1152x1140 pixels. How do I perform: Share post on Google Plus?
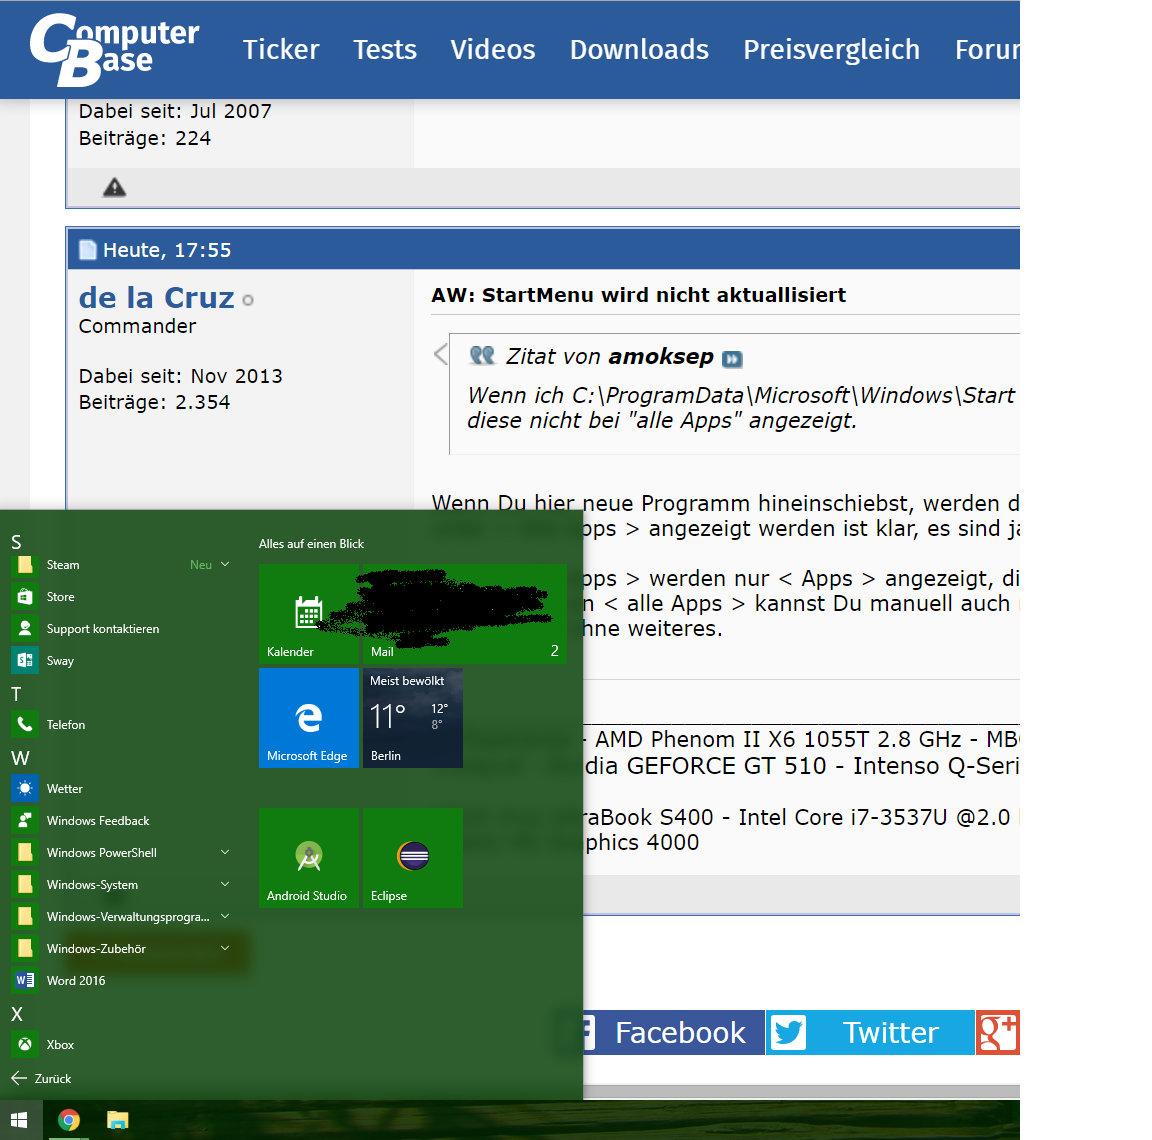click(998, 1032)
